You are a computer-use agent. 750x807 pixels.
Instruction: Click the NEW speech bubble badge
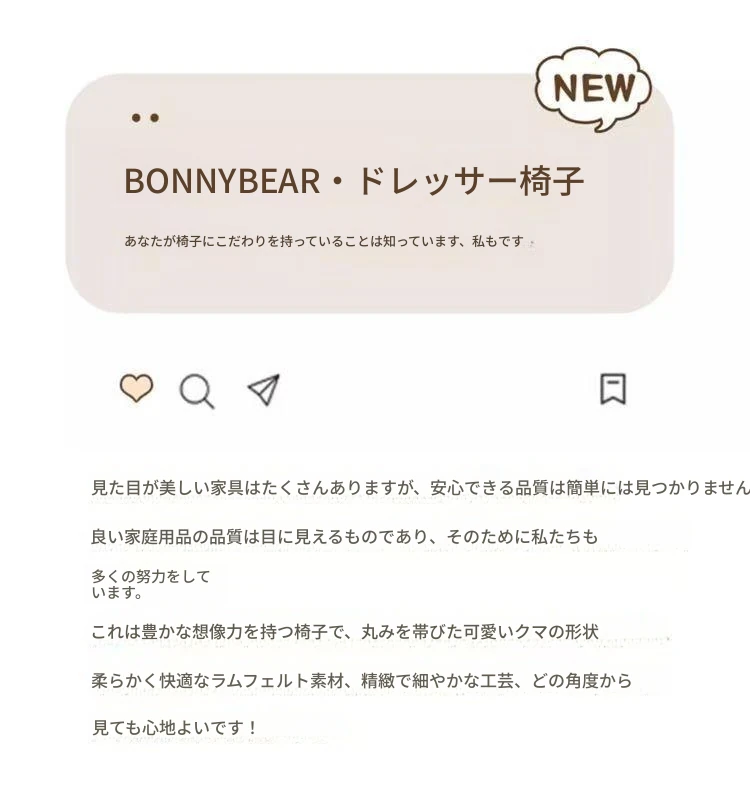click(x=594, y=89)
